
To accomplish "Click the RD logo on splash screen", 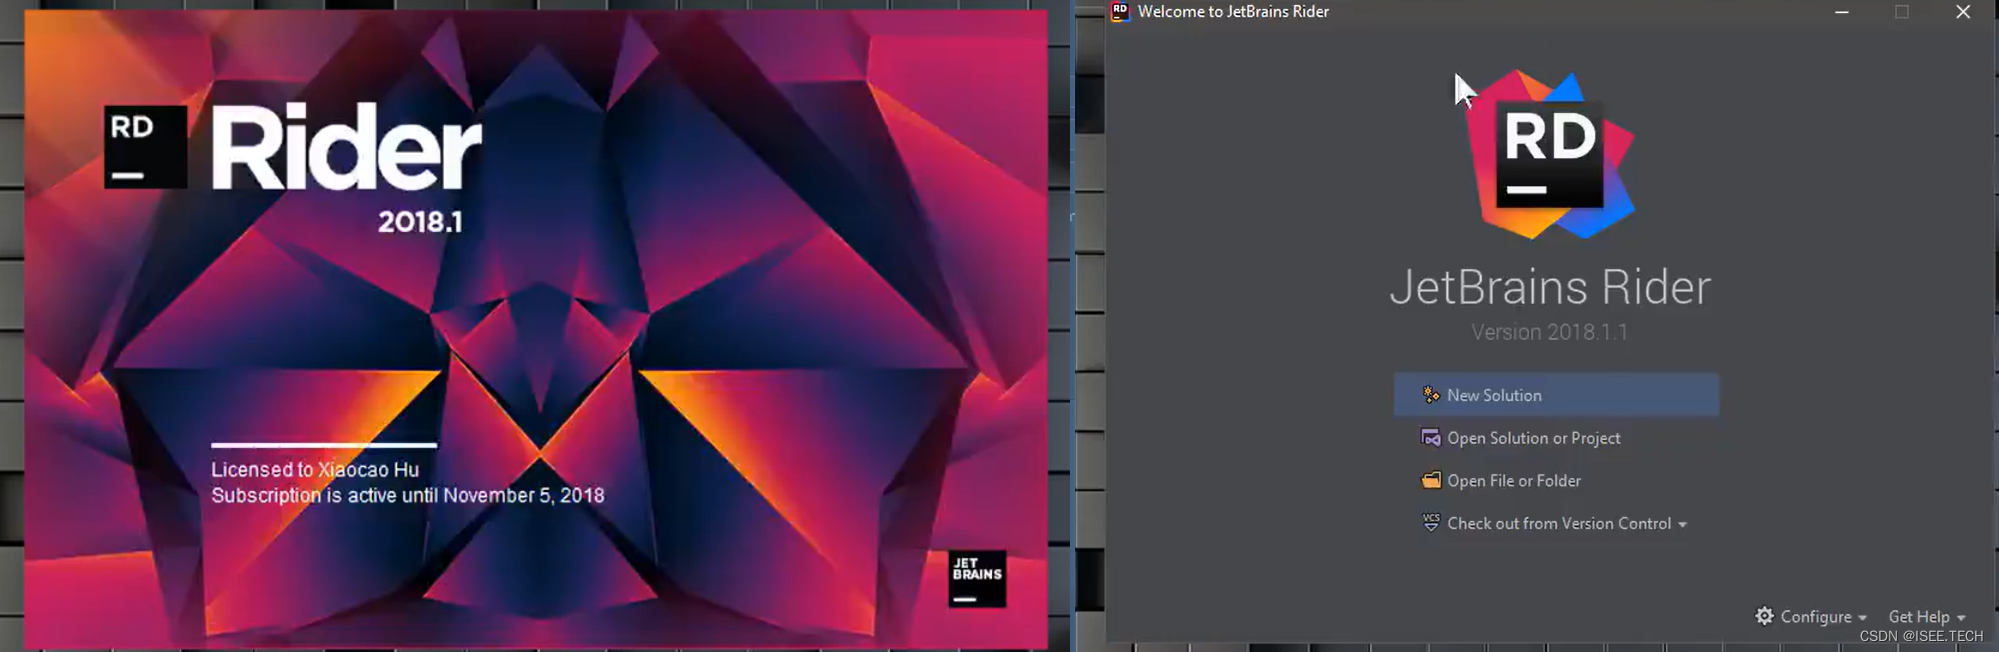I will (x=145, y=147).
